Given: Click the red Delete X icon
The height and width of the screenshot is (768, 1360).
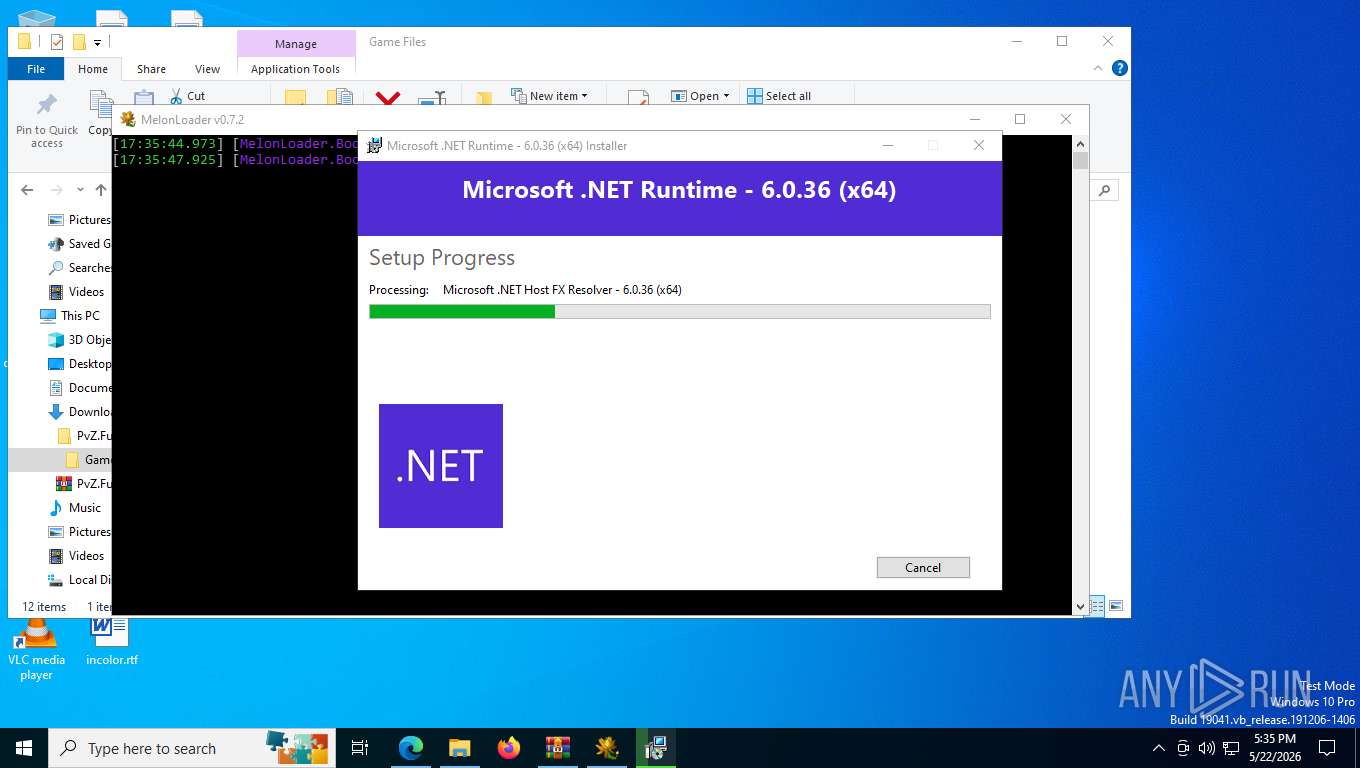Looking at the screenshot, I should (388, 98).
